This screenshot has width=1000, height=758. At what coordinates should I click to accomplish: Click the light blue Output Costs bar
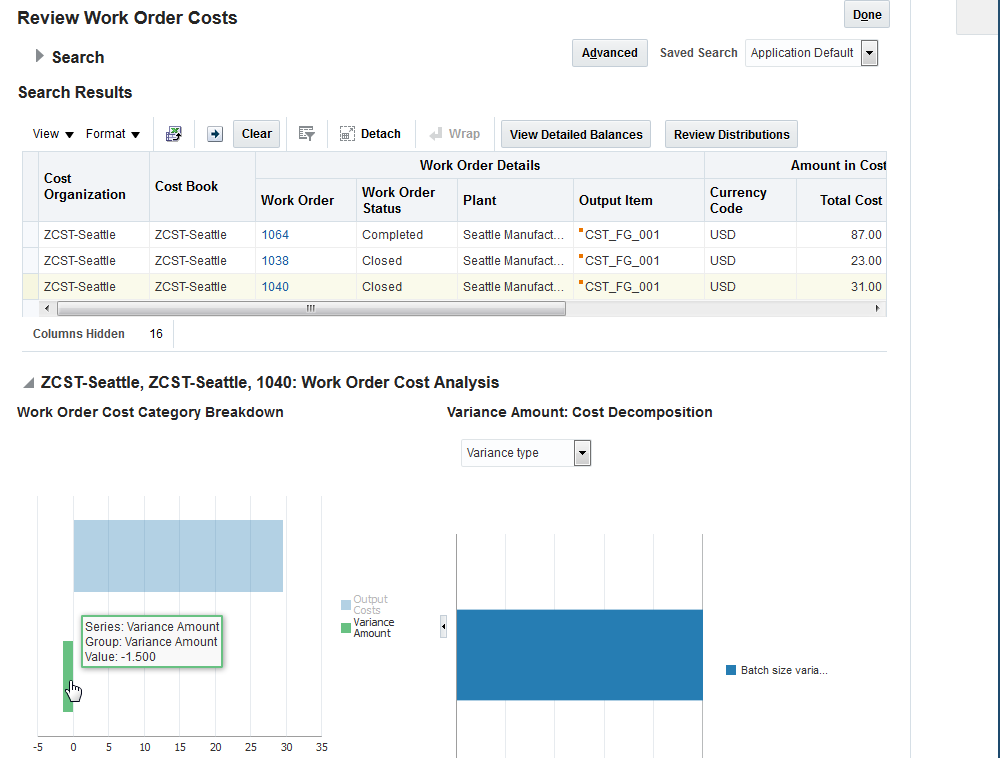coord(178,555)
